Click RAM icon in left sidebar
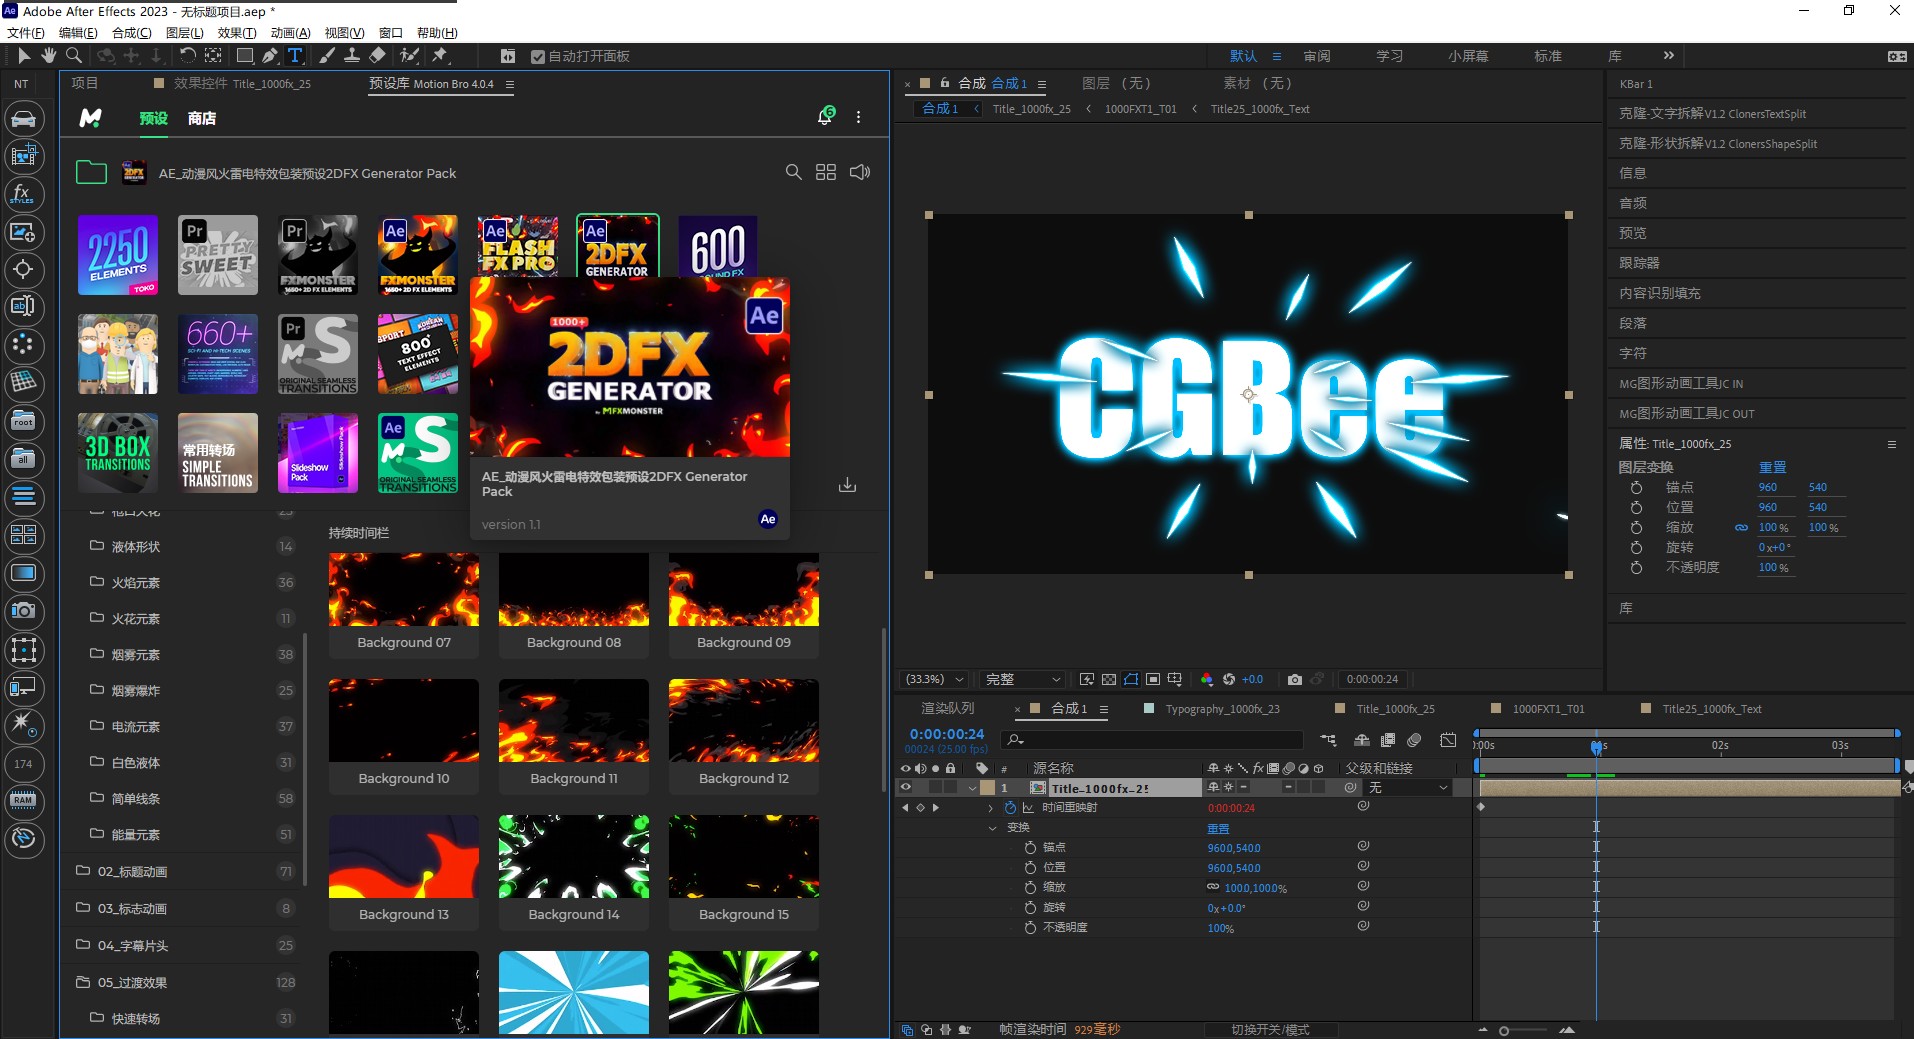 click(x=23, y=800)
